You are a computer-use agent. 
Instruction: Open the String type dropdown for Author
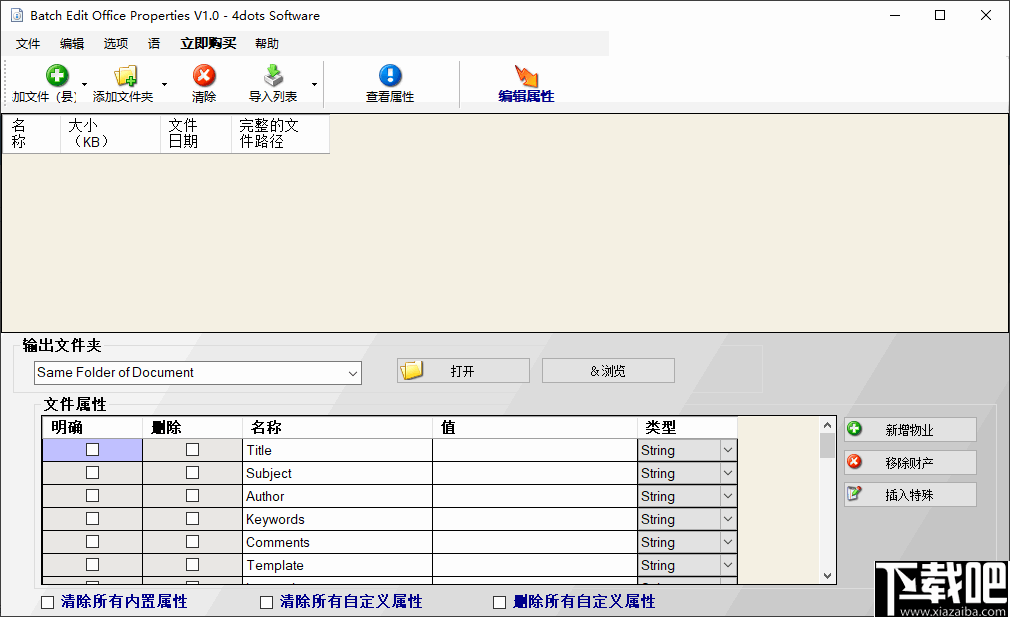tap(727, 495)
